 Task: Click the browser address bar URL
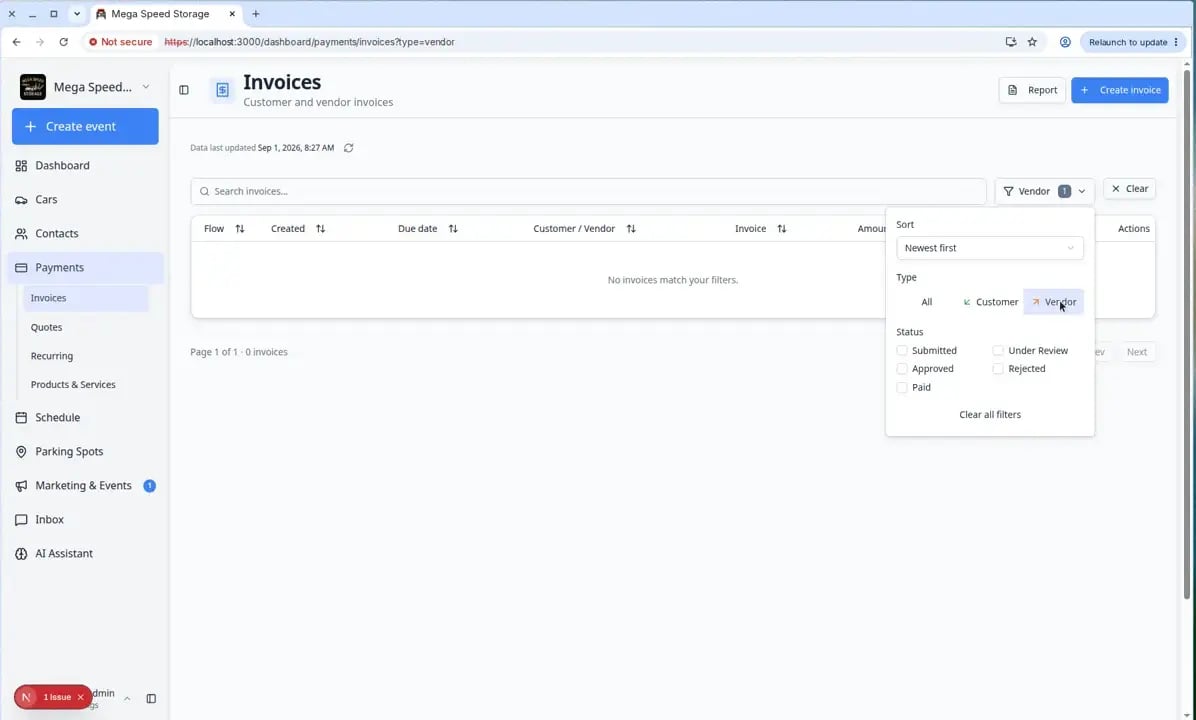pyautogui.click(x=310, y=42)
